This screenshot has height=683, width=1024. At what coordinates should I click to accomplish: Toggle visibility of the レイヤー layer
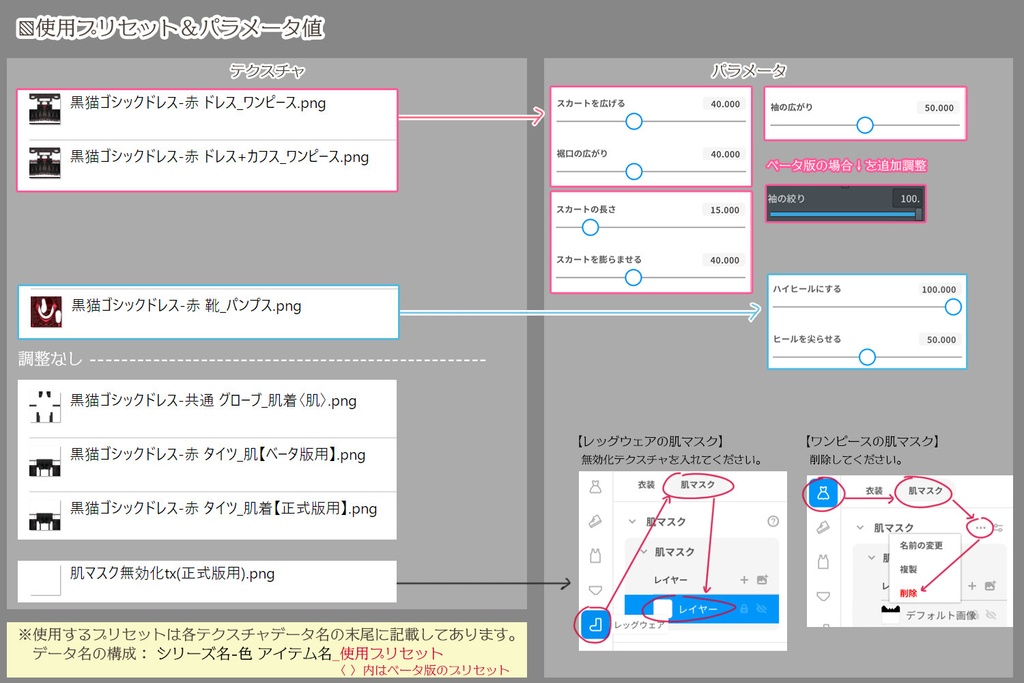(760, 609)
